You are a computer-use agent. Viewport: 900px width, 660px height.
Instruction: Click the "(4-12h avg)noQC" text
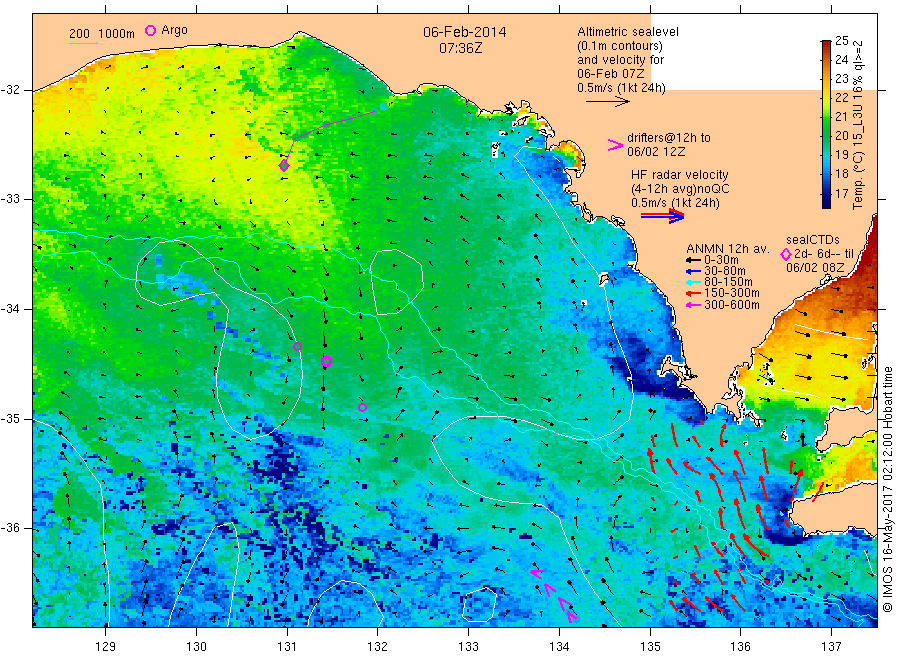tap(680, 189)
